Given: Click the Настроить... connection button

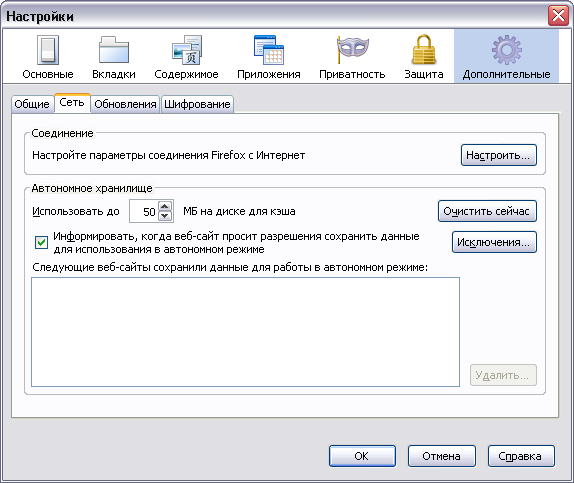Looking at the screenshot, I should pos(499,155).
